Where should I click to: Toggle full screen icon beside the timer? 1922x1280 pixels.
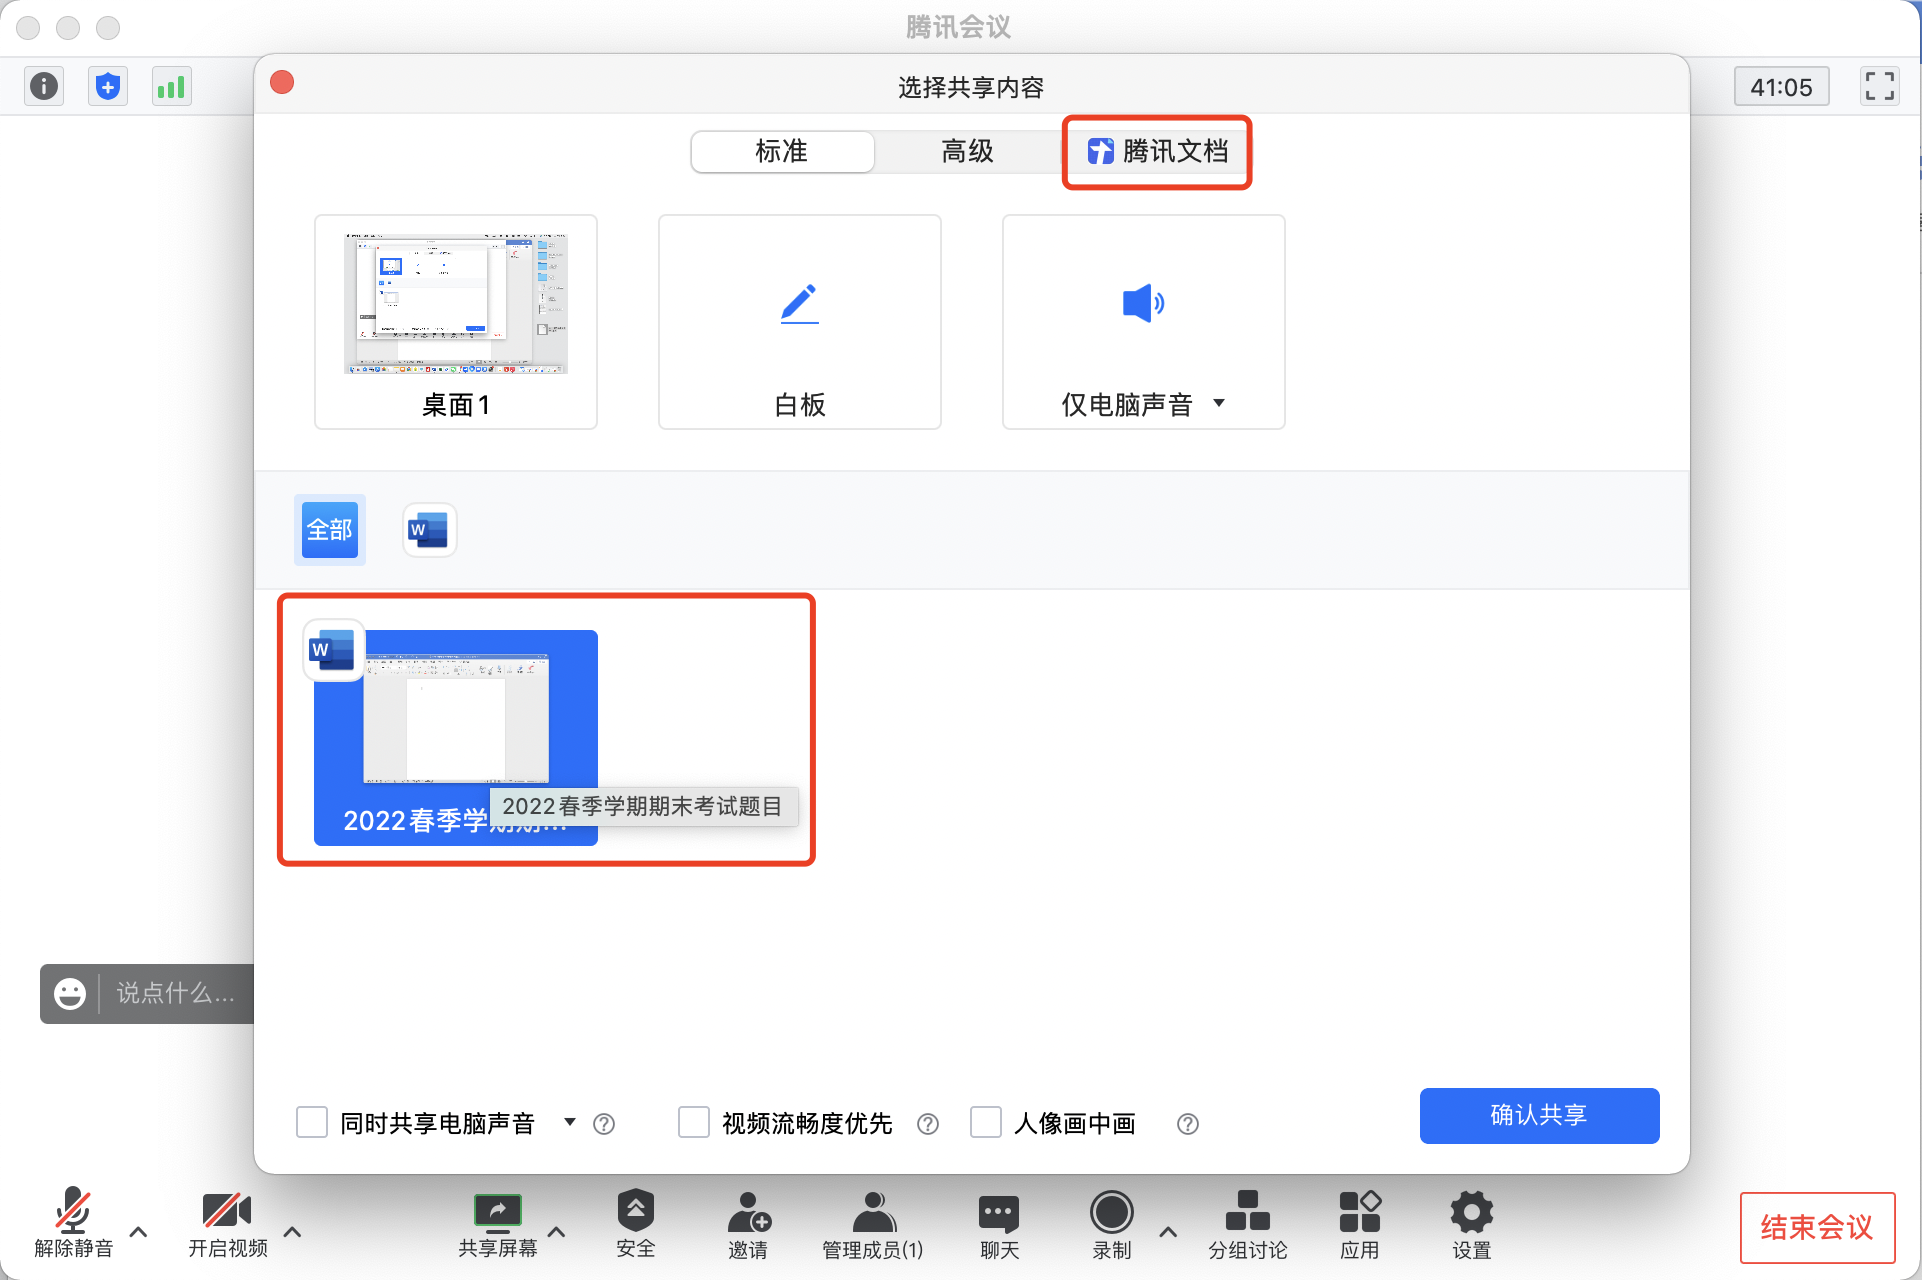point(1879,87)
